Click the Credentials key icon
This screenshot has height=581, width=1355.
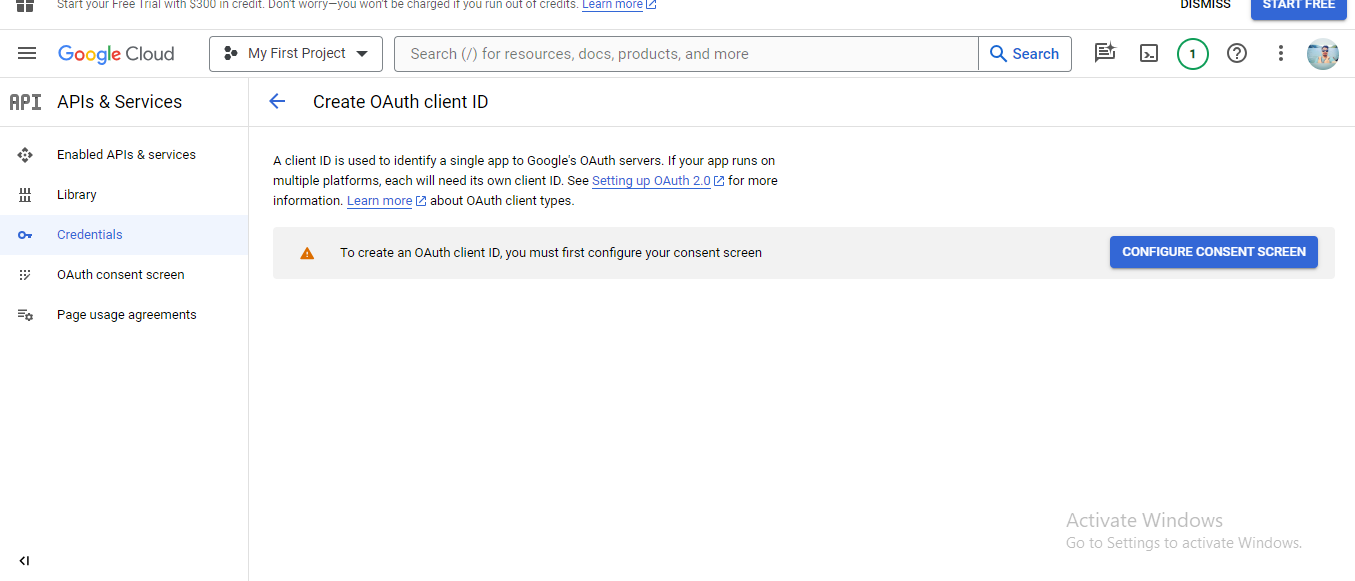26,235
